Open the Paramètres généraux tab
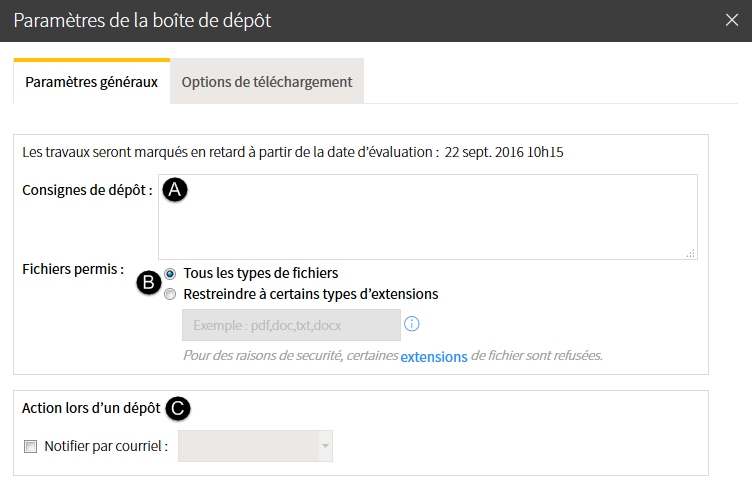752x482 pixels. pos(92,82)
